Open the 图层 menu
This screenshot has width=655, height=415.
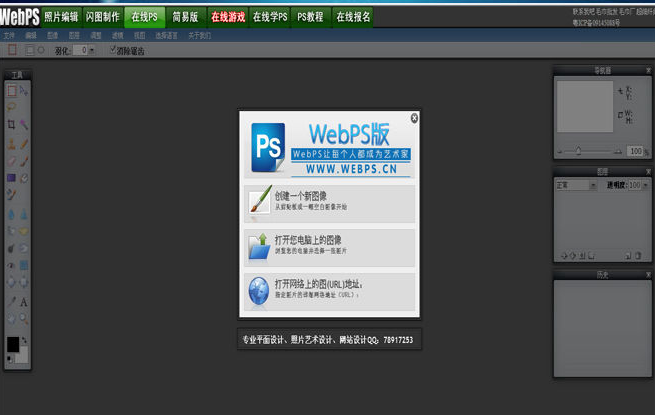(74, 36)
